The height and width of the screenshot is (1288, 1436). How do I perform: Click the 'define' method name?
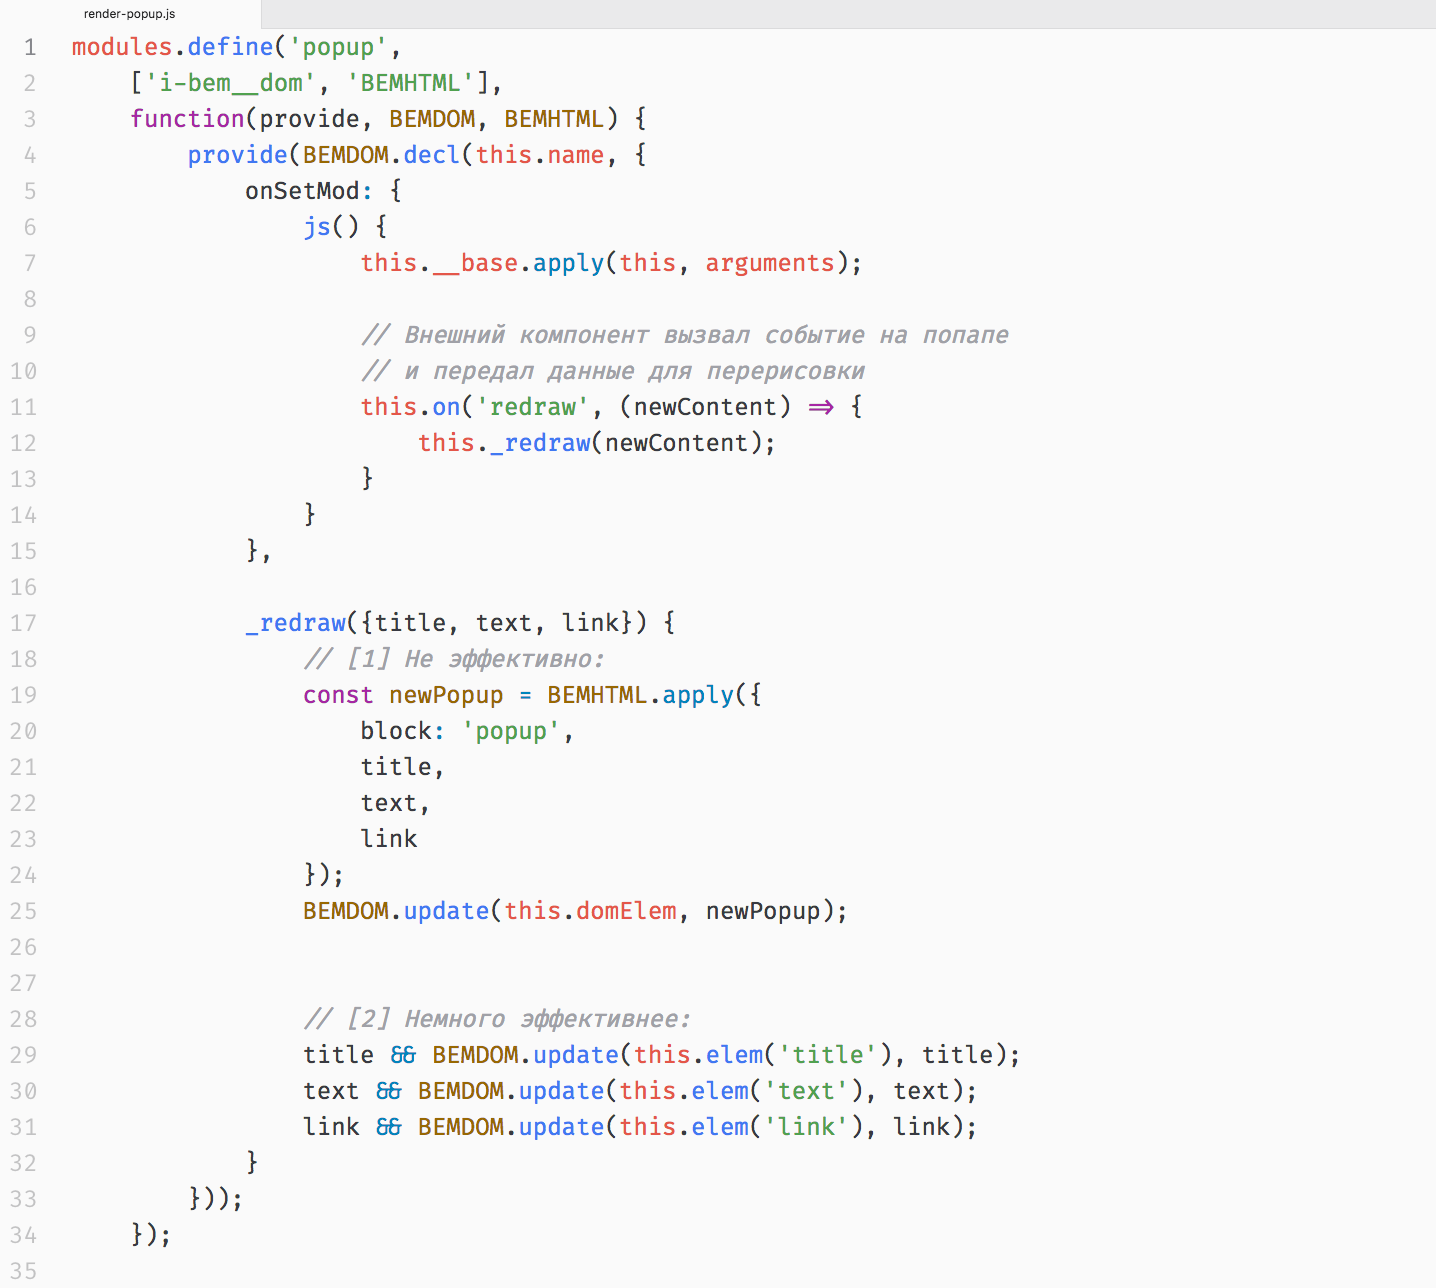(x=230, y=47)
